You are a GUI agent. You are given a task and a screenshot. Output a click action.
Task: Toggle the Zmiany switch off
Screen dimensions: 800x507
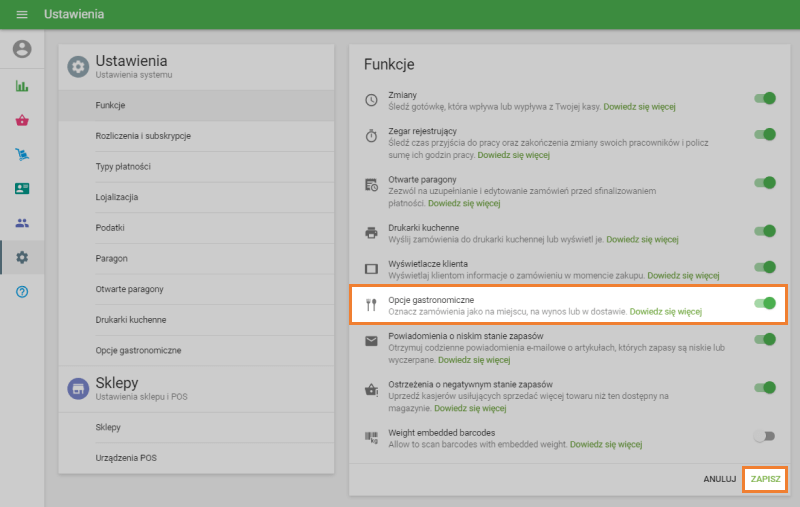[x=765, y=98]
